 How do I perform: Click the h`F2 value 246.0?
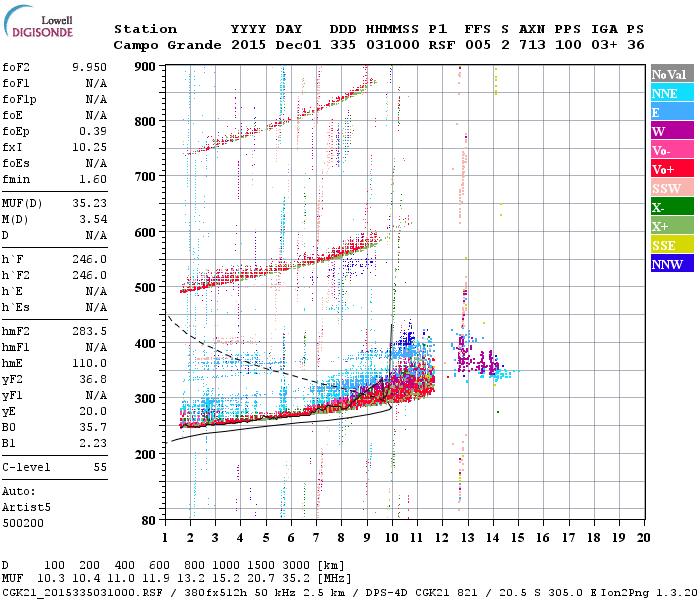(x=89, y=275)
